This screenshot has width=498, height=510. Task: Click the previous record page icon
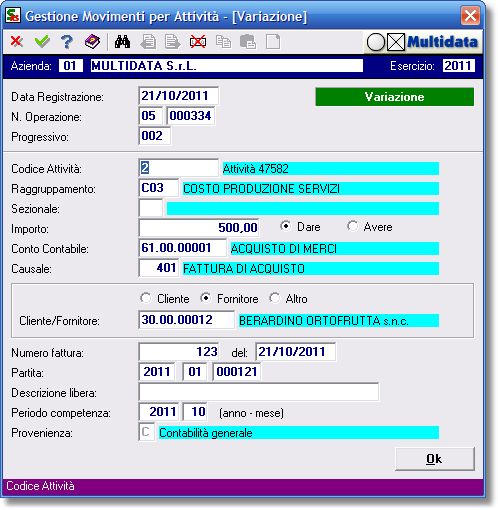148,42
